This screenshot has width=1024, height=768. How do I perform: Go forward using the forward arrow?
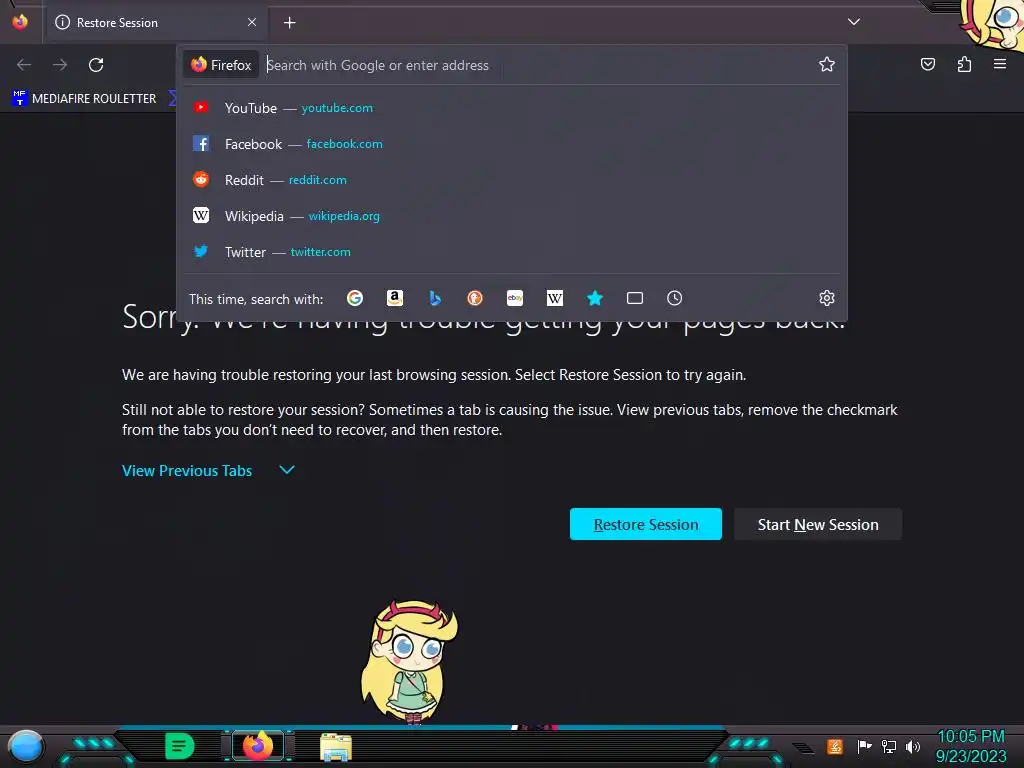pos(60,65)
